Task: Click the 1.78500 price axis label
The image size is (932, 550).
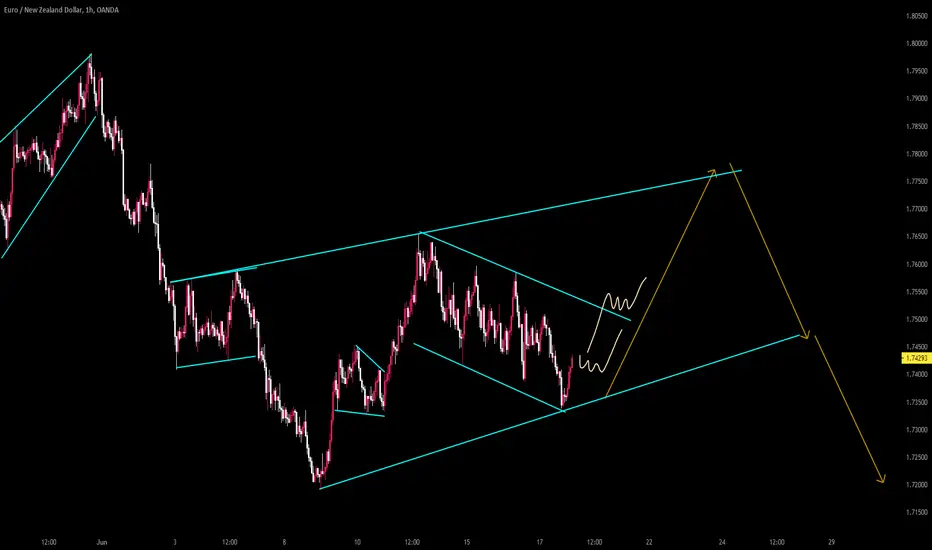Action: click(x=917, y=127)
